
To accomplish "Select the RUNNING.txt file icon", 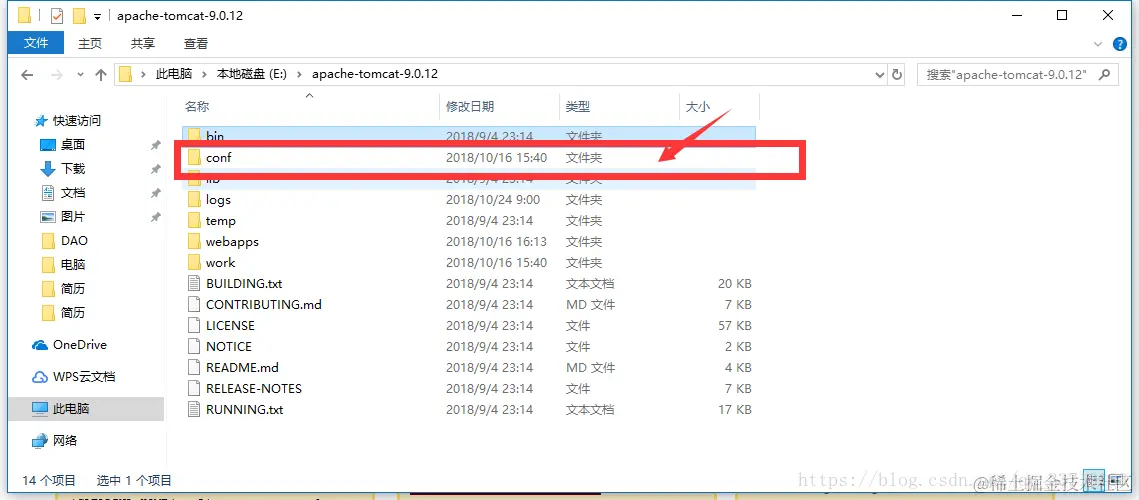I will tap(193, 410).
